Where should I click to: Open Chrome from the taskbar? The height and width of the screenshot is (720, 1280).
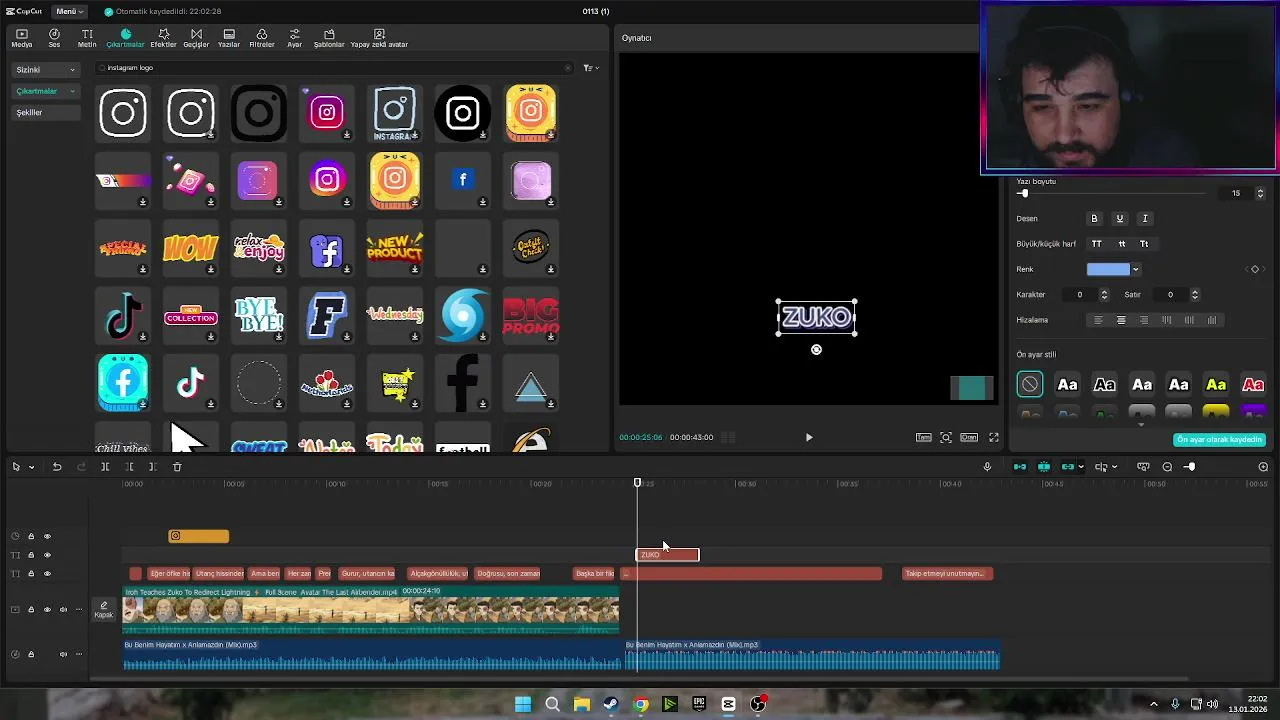[641, 704]
